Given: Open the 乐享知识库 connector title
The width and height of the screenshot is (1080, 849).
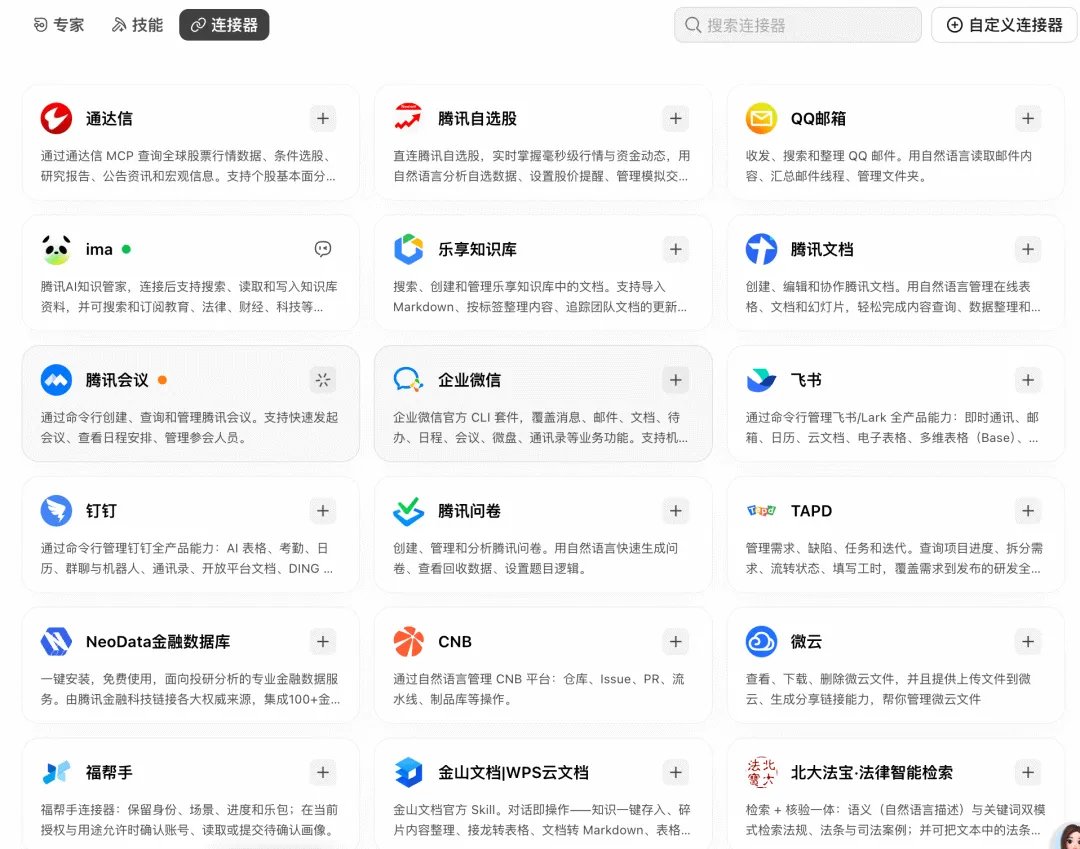Looking at the screenshot, I should (477, 249).
